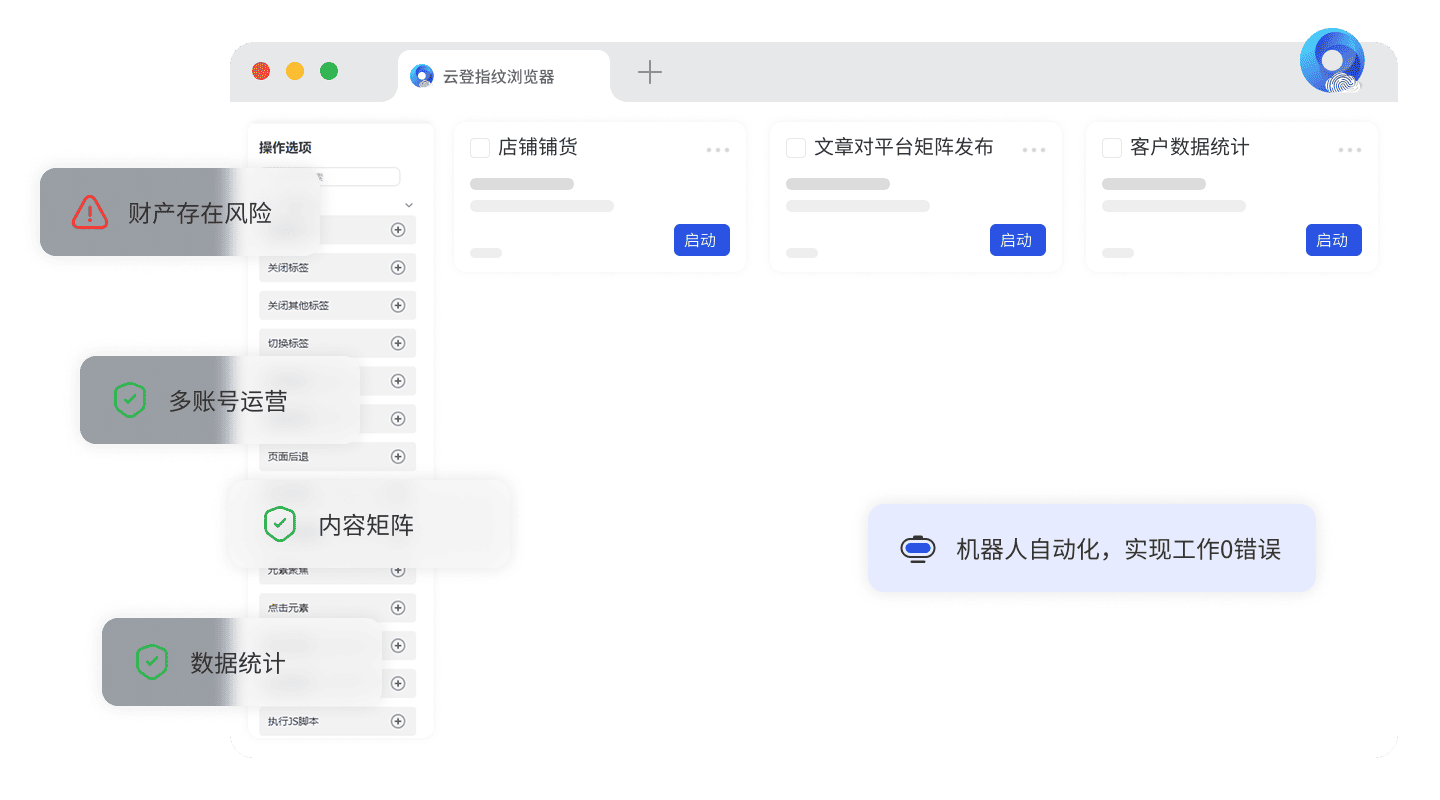Click the plus icon next to 关闭其他标签
This screenshot has height=800, width=1440.
(397, 306)
